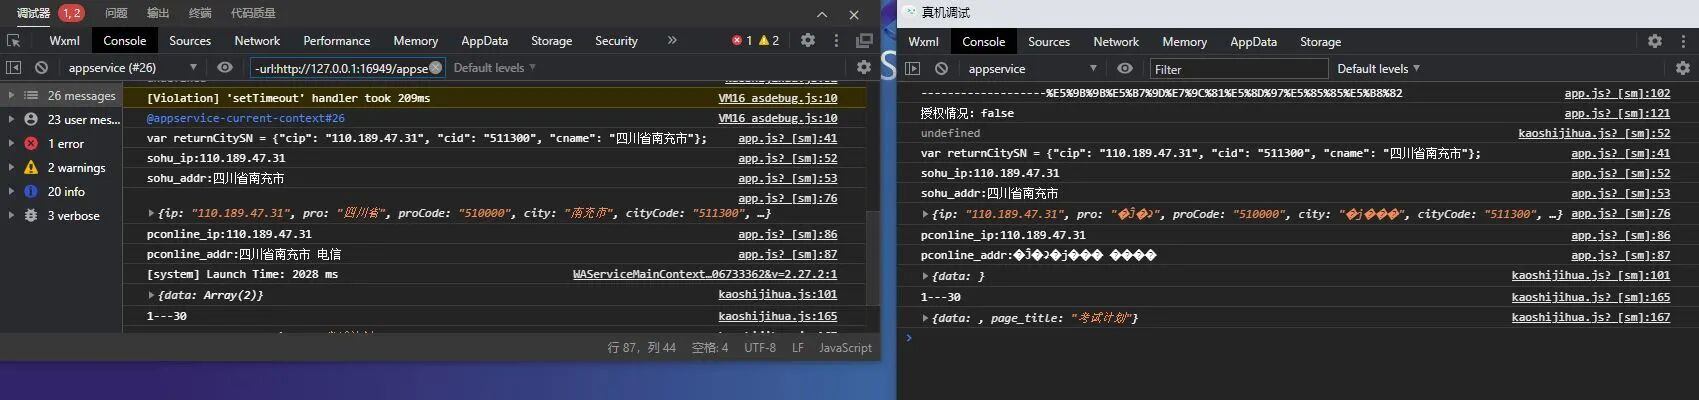
Task: Hide the left console sidebar
Action: [14, 67]
